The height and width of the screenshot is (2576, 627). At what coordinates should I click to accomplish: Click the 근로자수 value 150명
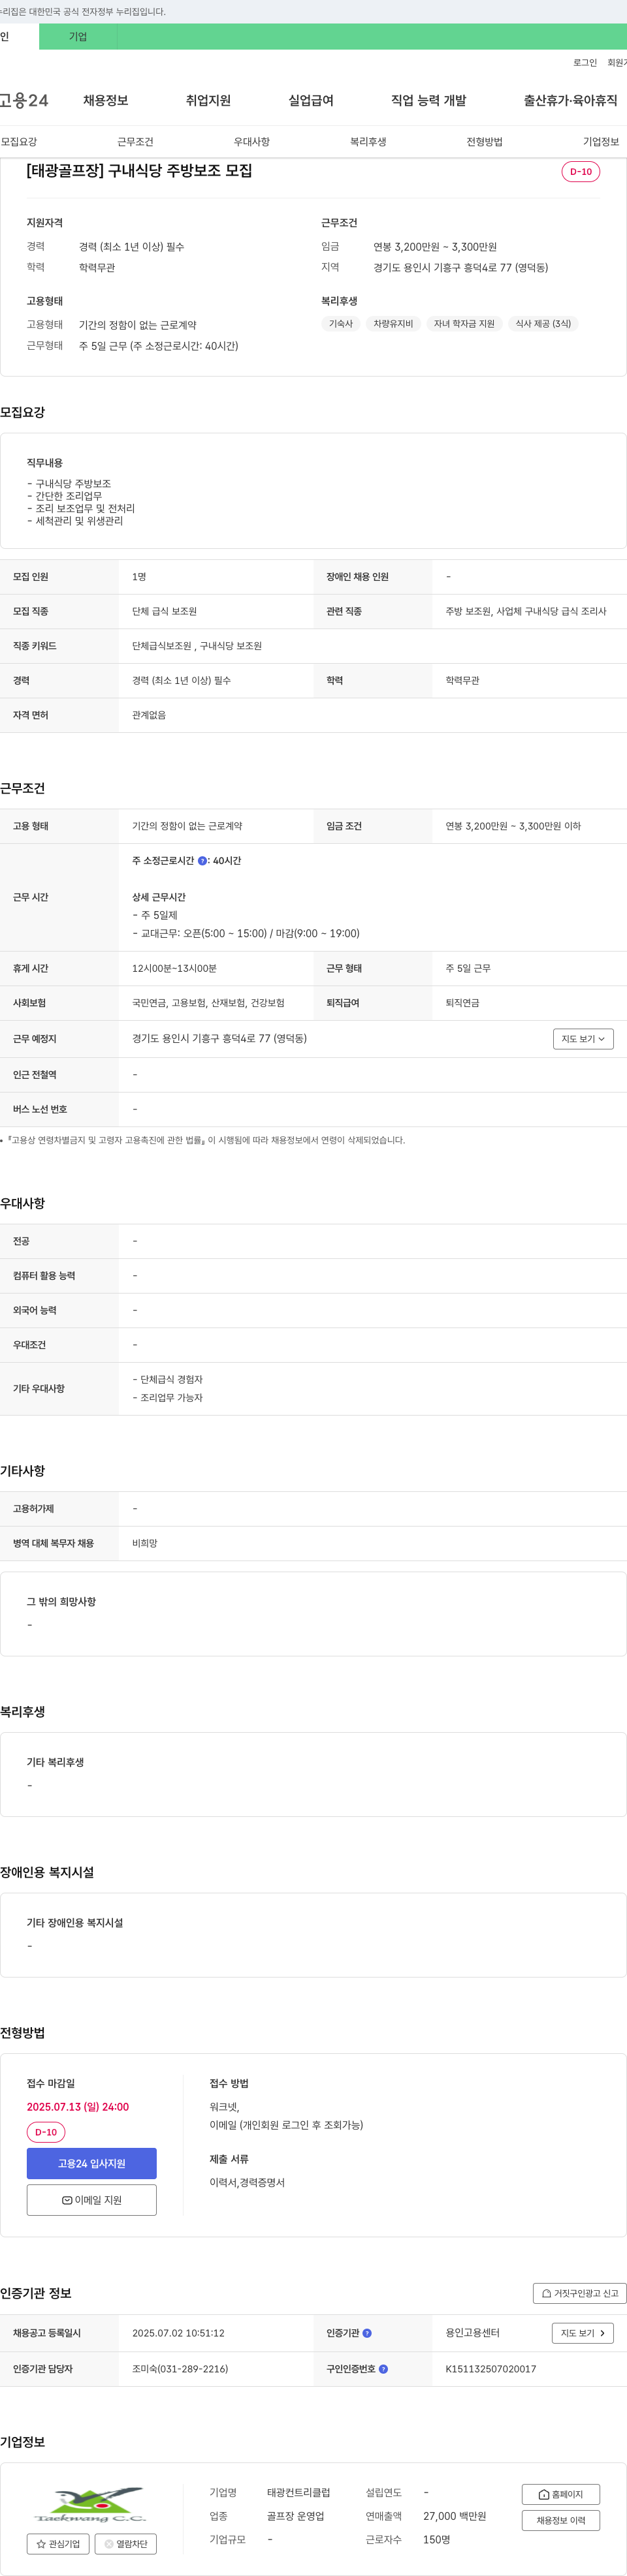(x=437, y=2540)
